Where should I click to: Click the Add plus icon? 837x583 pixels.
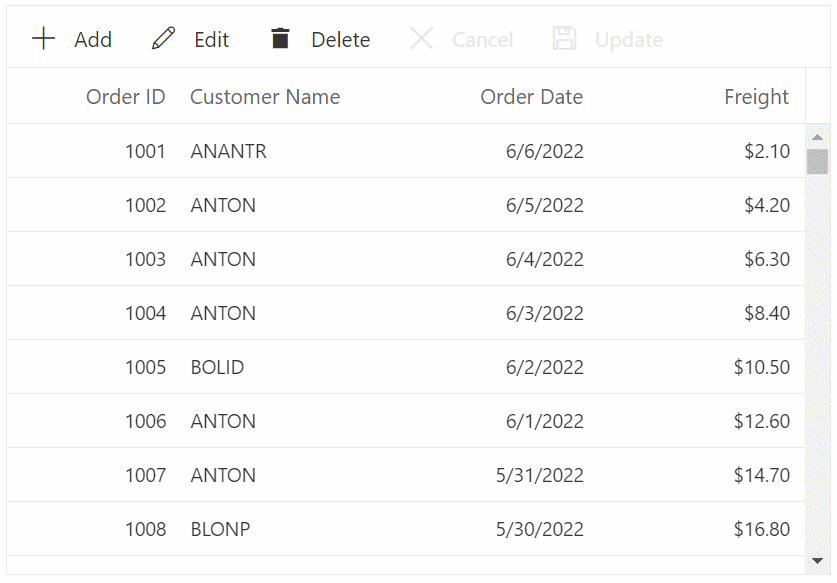(x=44, y=39)
